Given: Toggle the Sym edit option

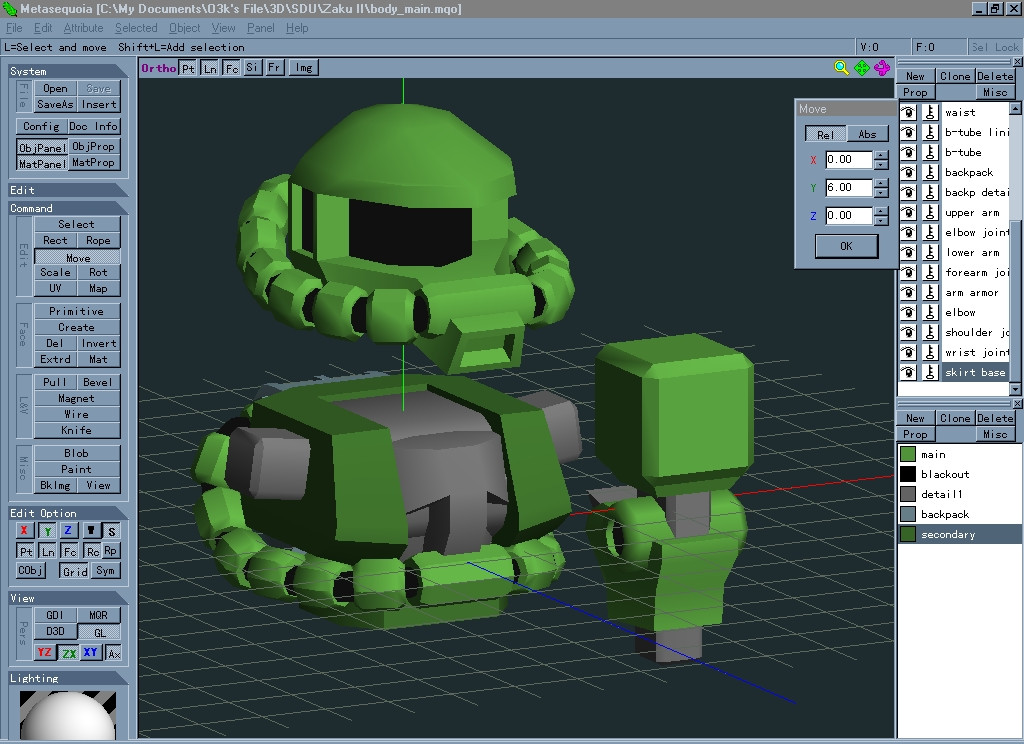Looking at the screenshot, I should (x=105, y=571).
